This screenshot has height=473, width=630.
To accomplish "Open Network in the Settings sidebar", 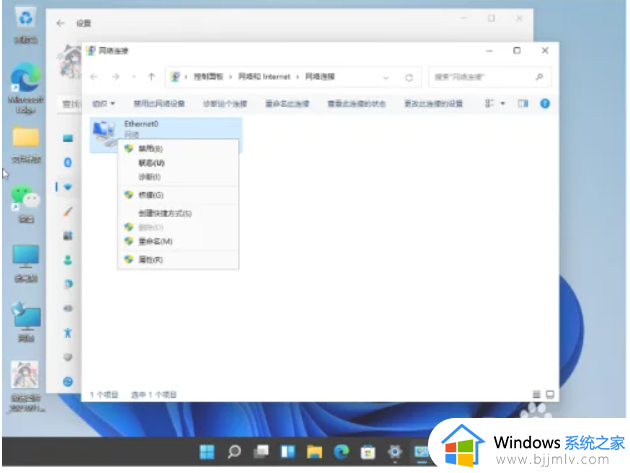I will (x=68, y=187).
